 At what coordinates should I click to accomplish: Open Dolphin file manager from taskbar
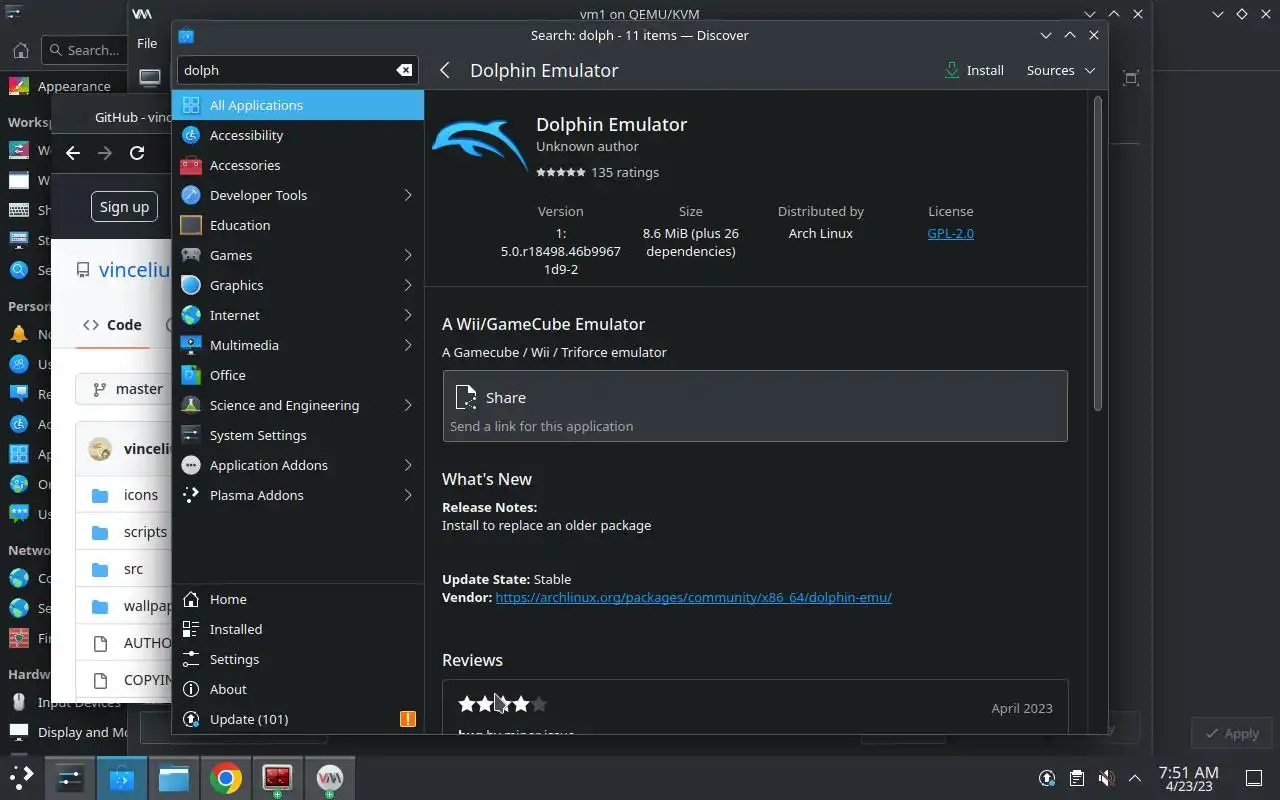[174, 777]
